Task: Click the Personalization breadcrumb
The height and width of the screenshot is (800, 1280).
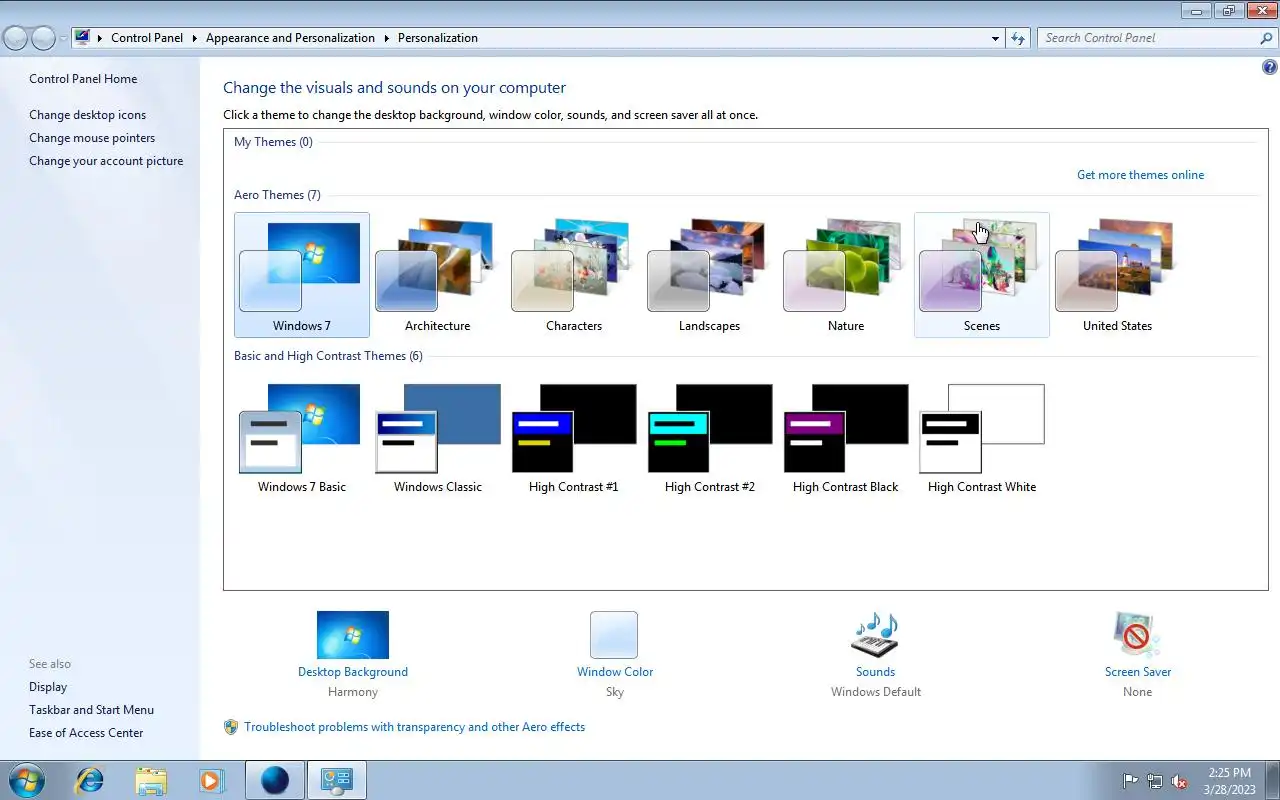Action: point(438,38)
